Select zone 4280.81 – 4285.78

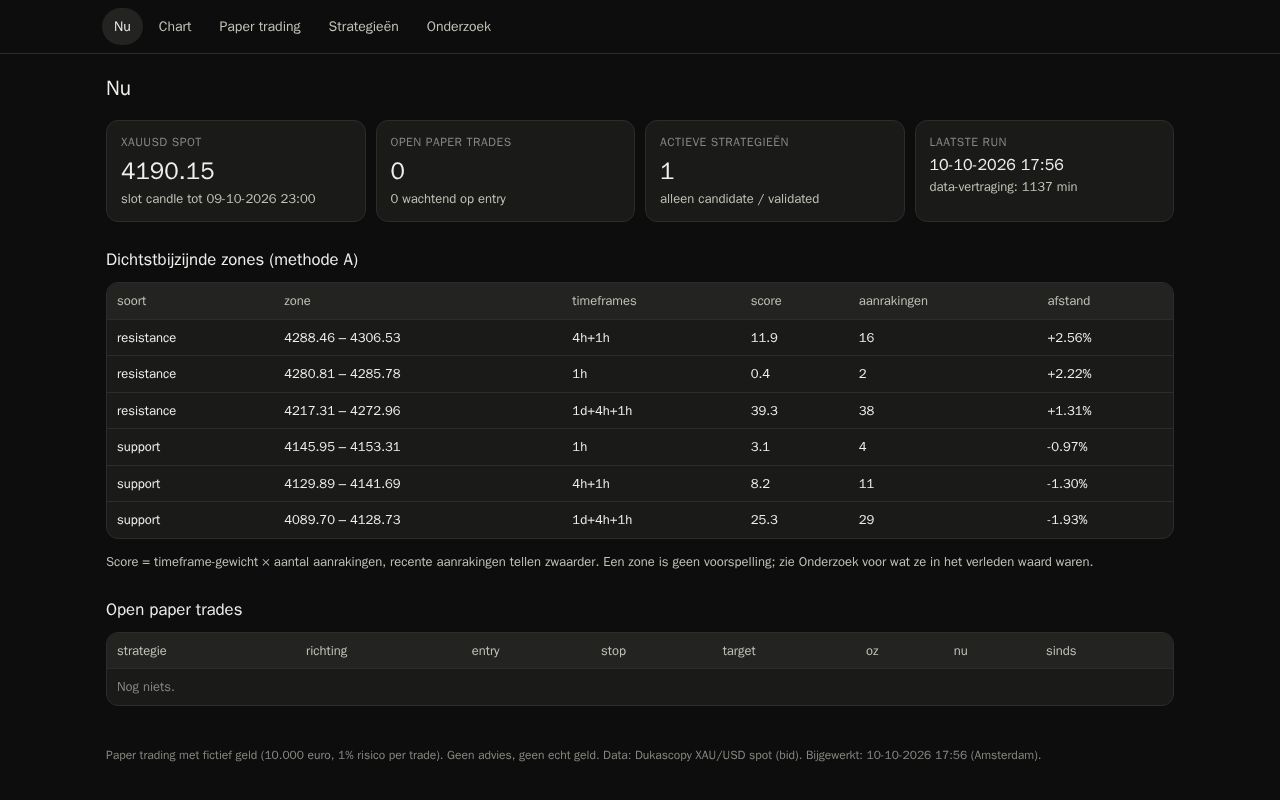[342, 374]
